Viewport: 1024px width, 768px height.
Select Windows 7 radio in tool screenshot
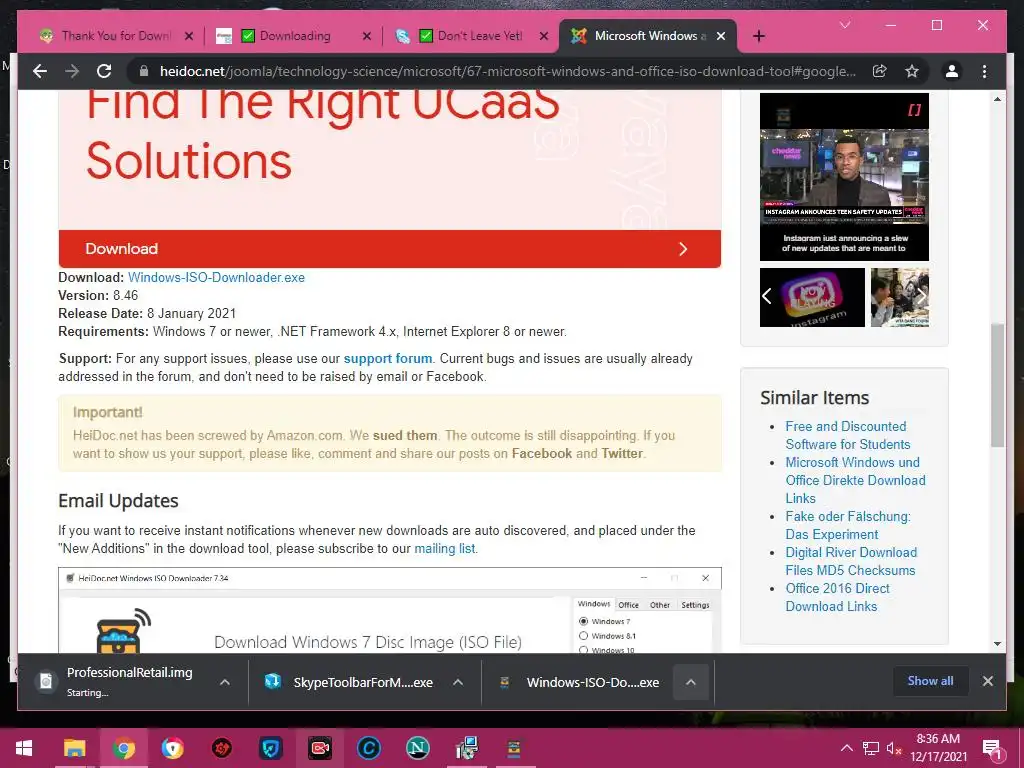[584, 621]
